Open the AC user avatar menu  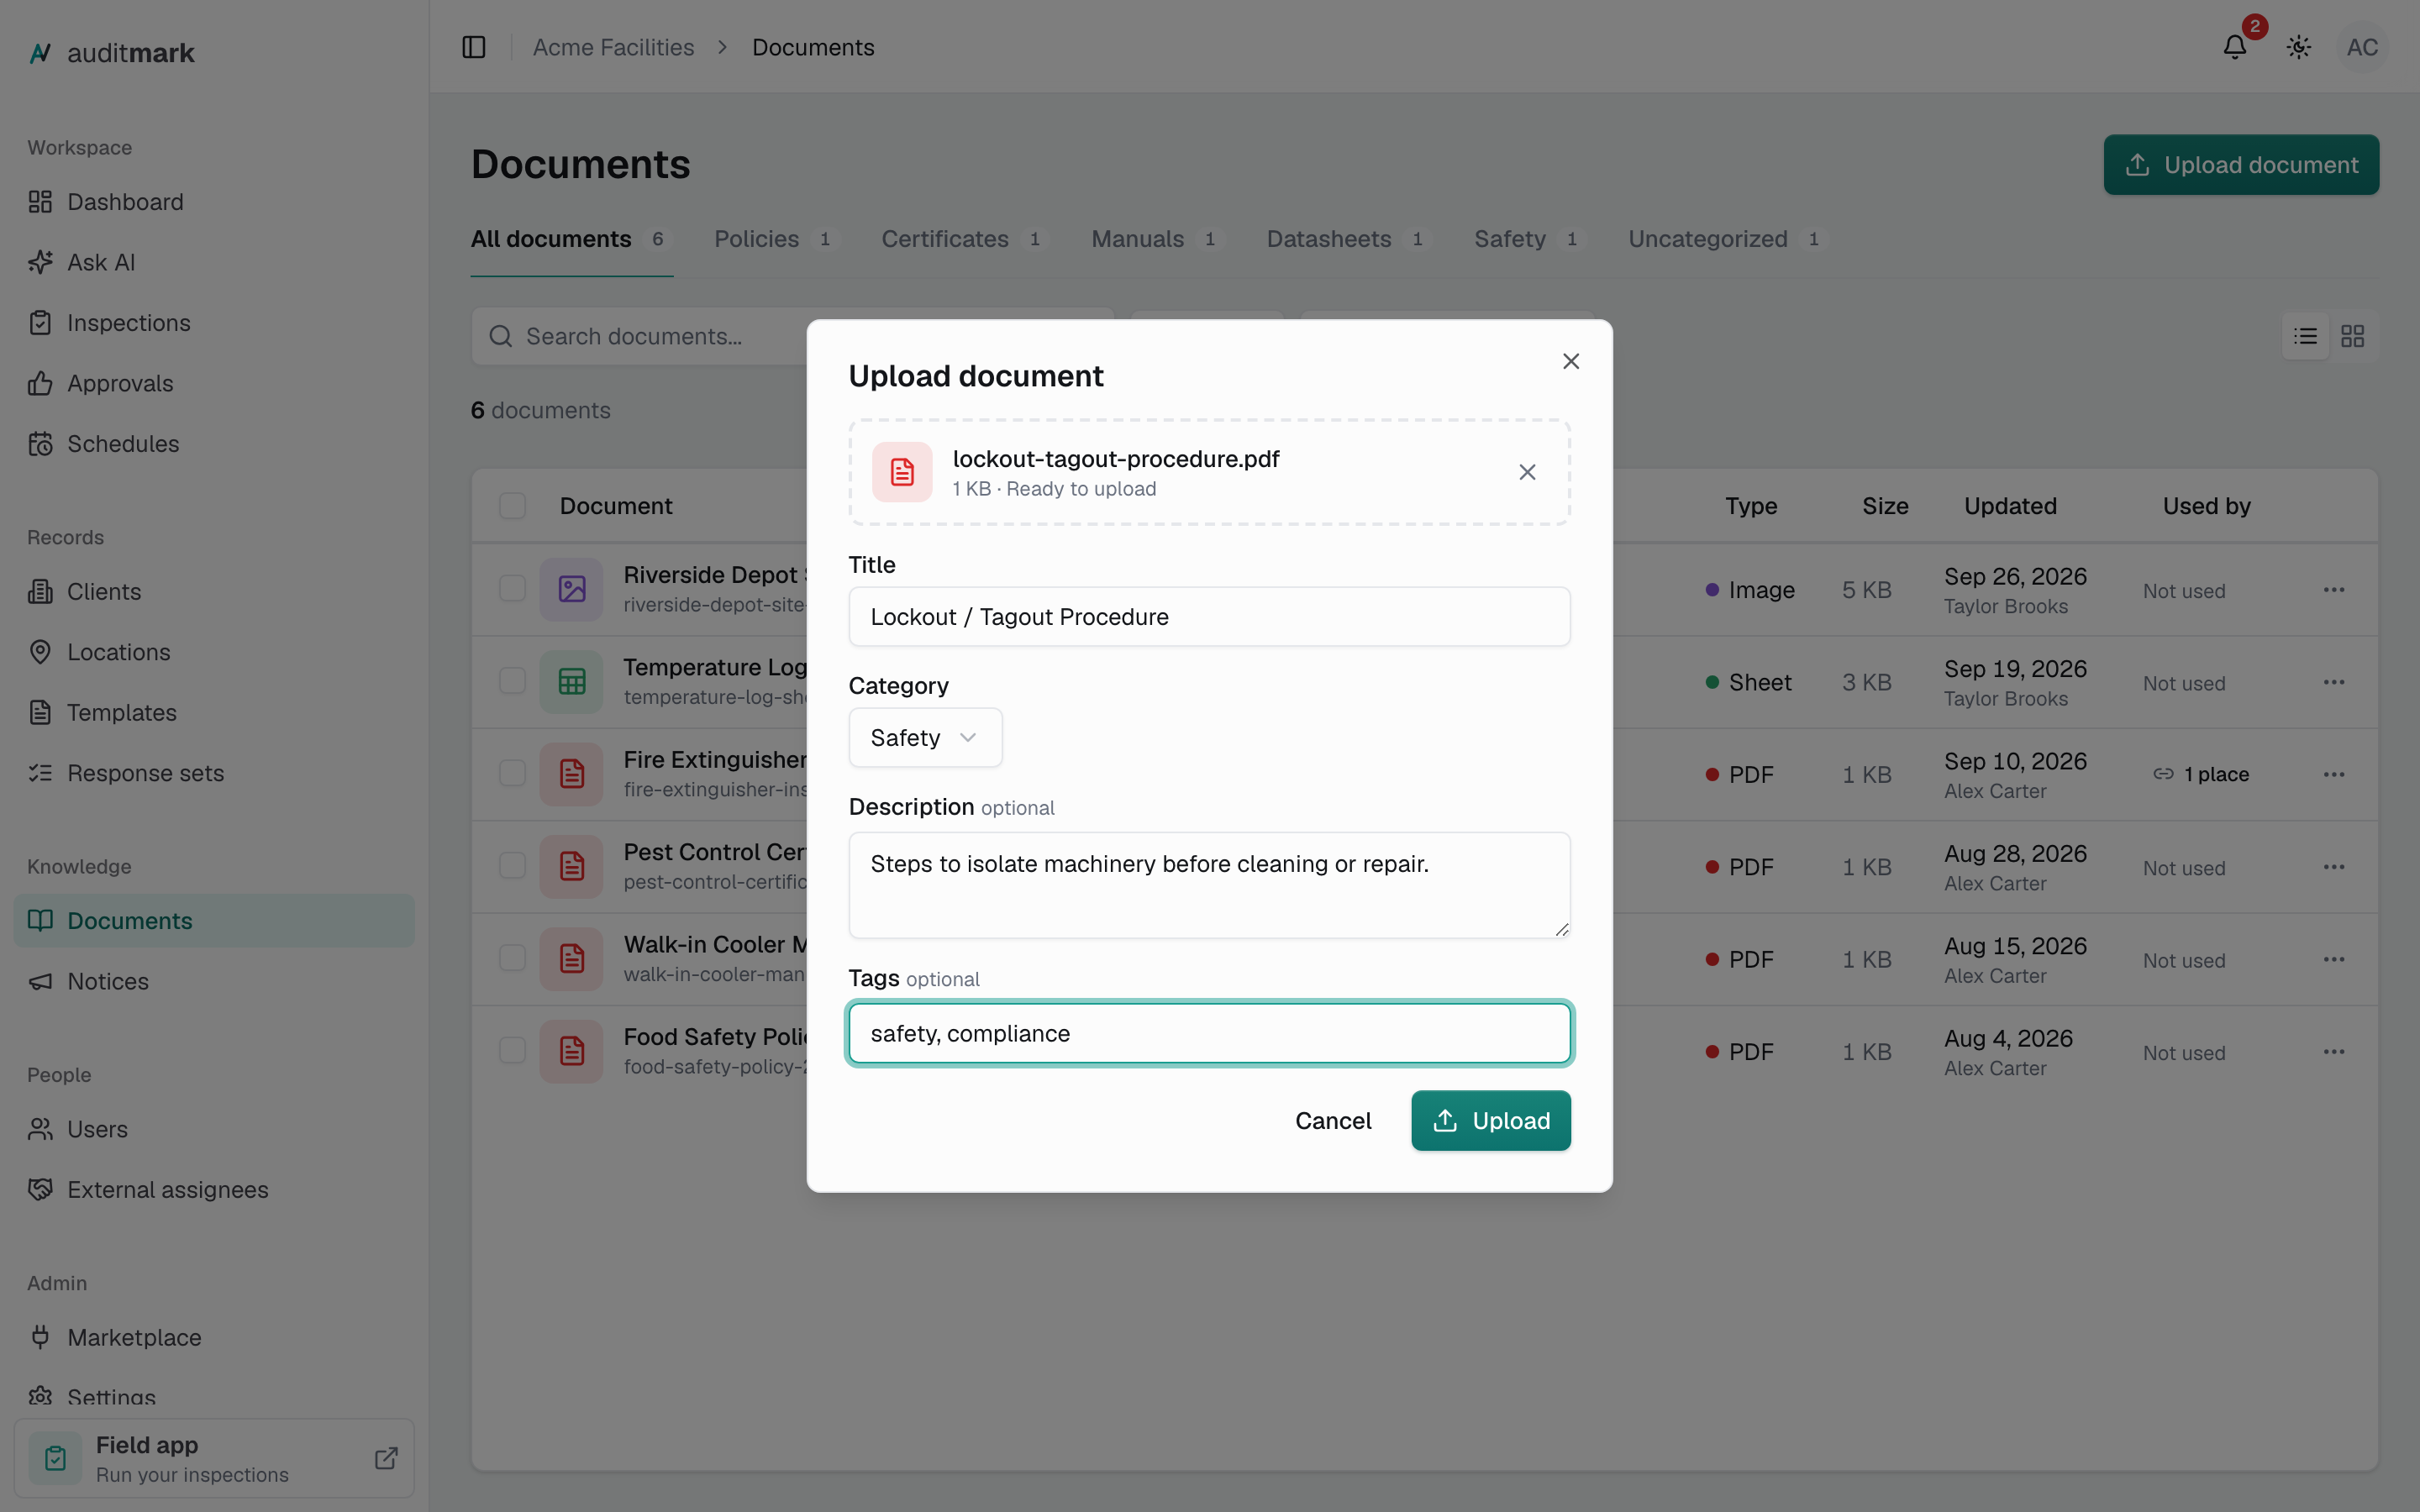tap(2362, 47)
